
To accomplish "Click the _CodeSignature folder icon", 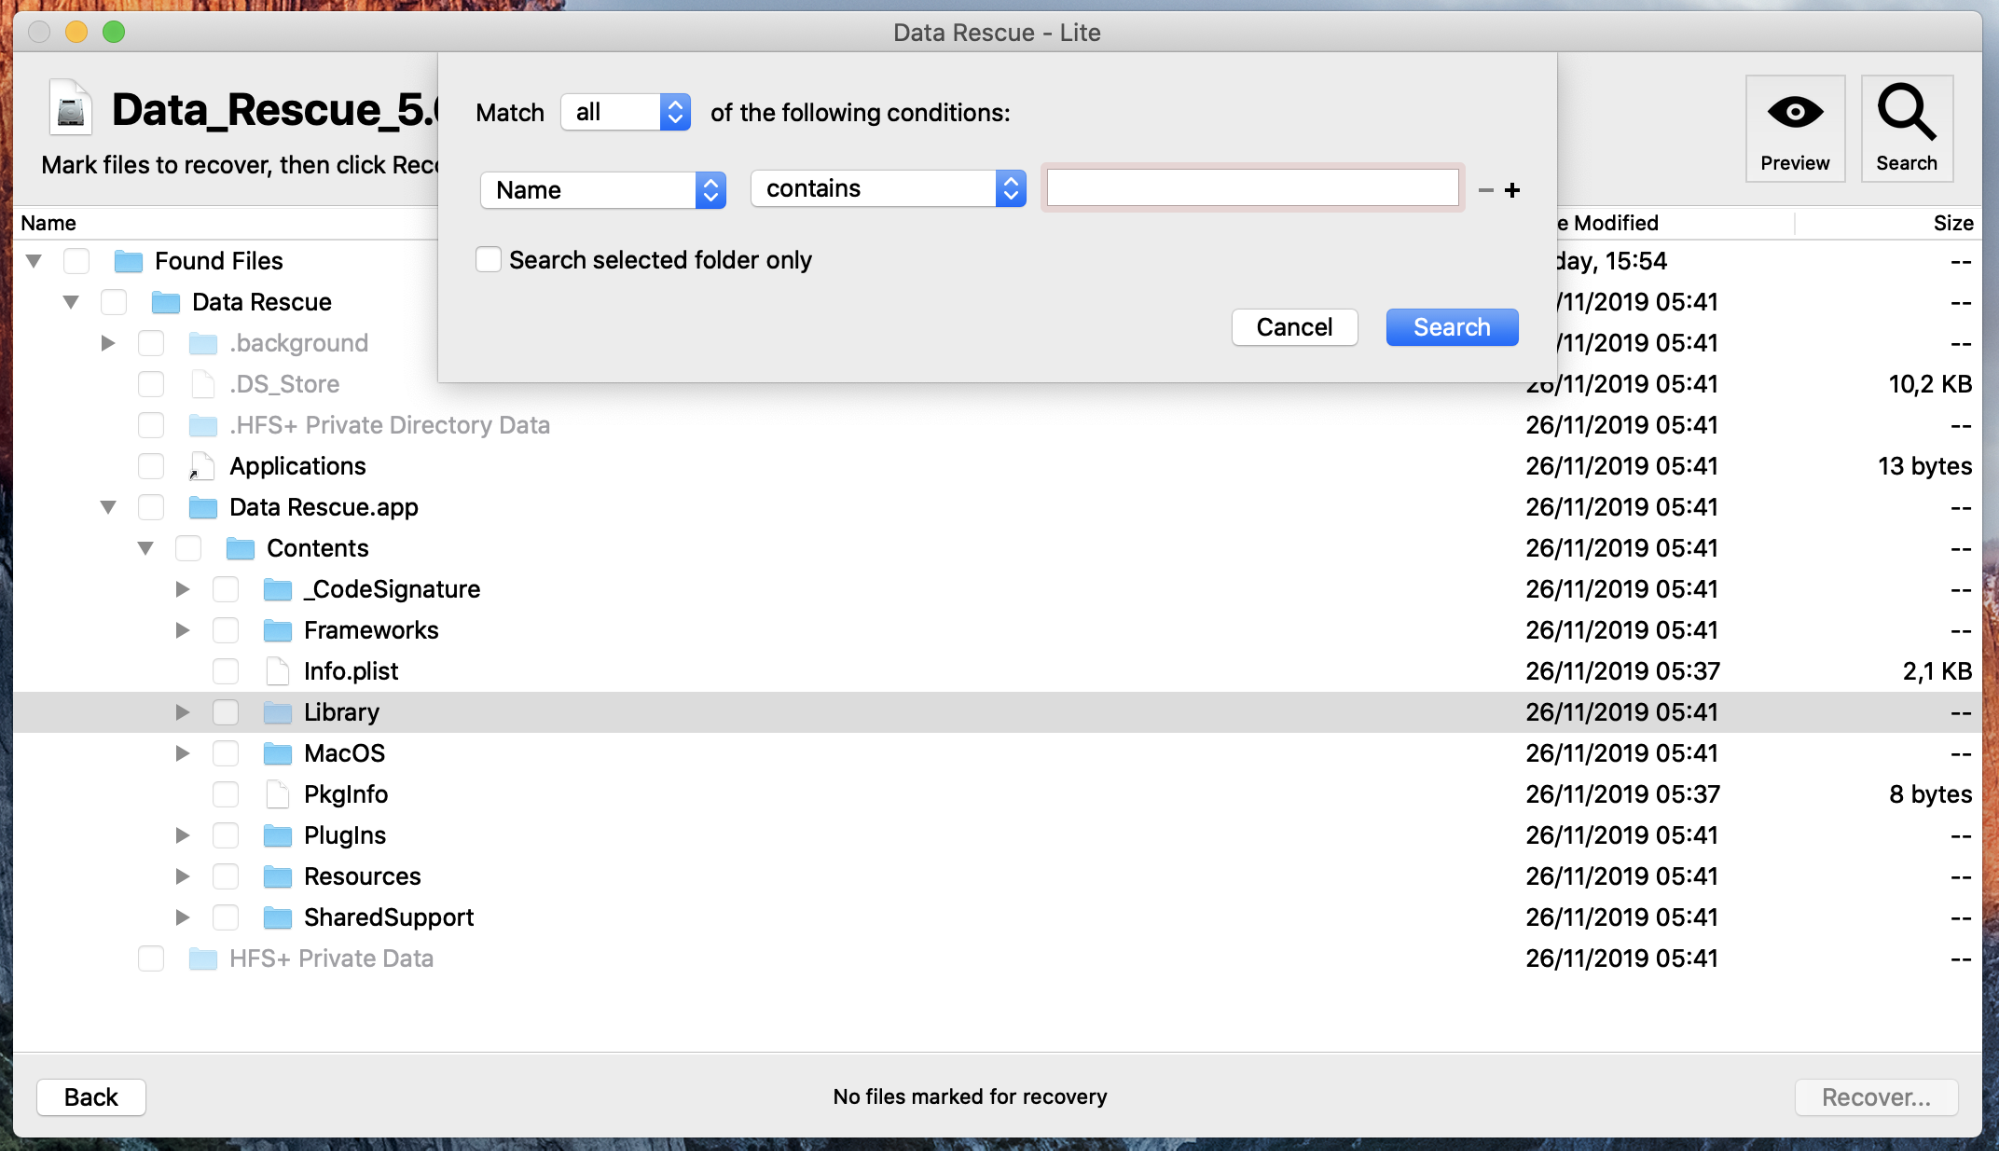I will [x=277, y=589].
